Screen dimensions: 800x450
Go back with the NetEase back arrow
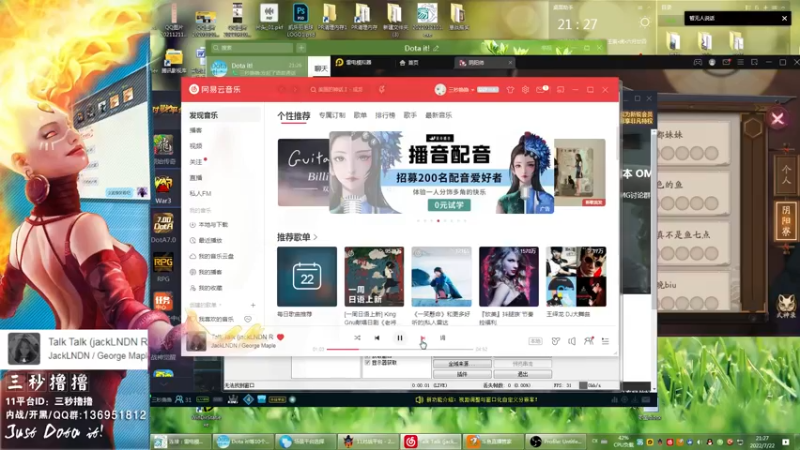coord(282,89)
